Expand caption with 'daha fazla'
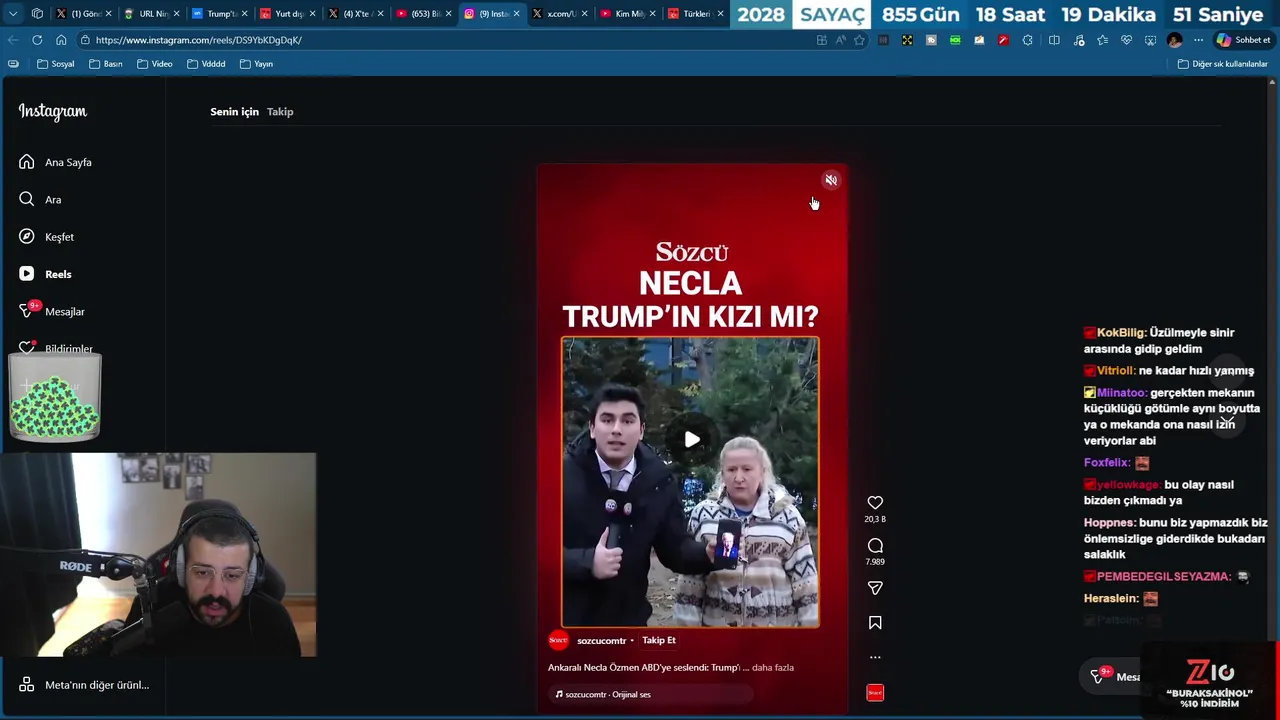1280x720 pixels. (772, 667)
